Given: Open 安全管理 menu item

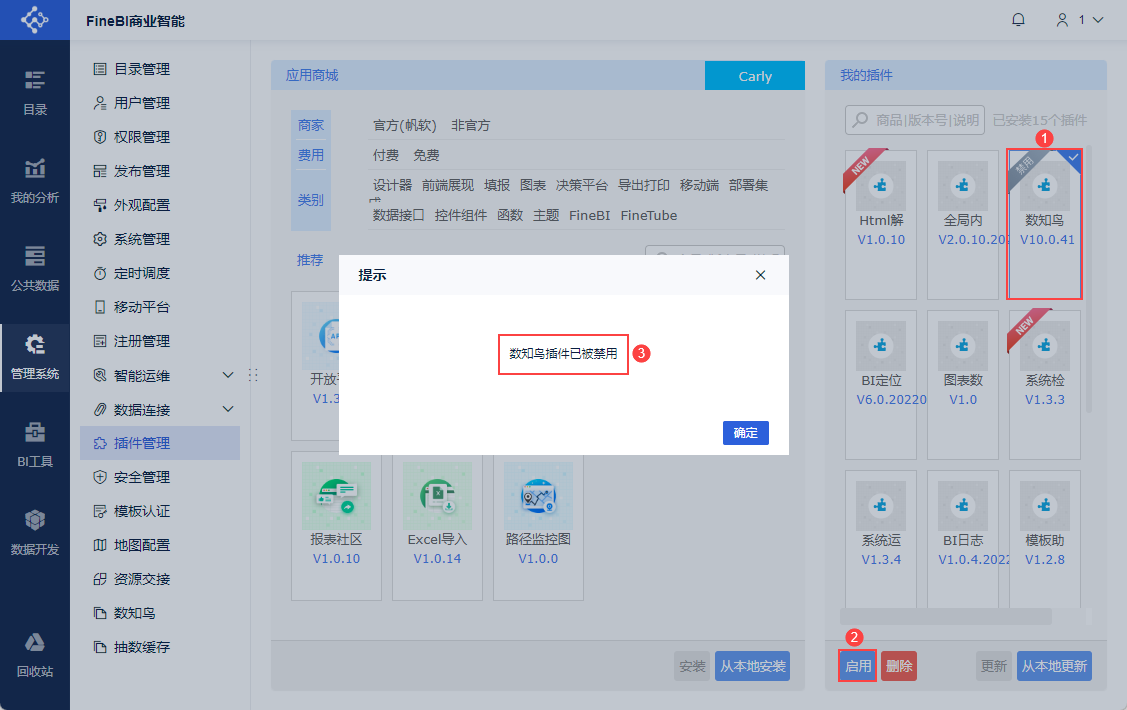Looking at the screenshot, I should (160, 476).
